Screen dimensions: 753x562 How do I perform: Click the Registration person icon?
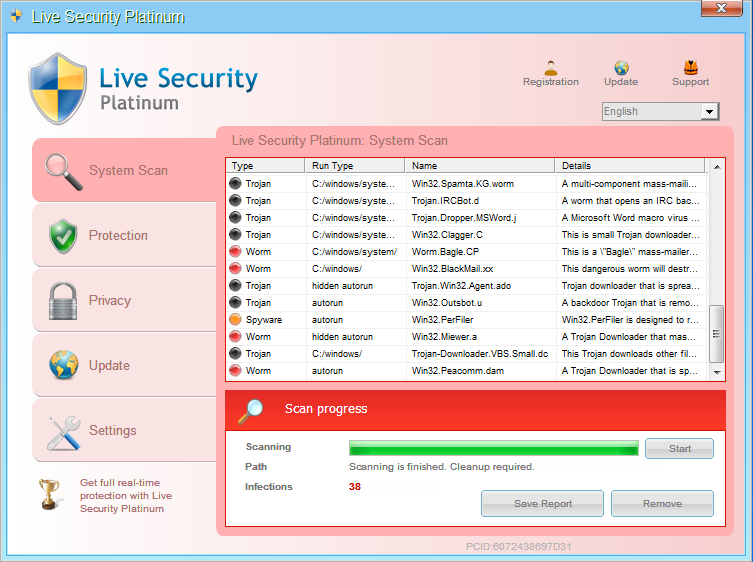[x=551, y=68]
